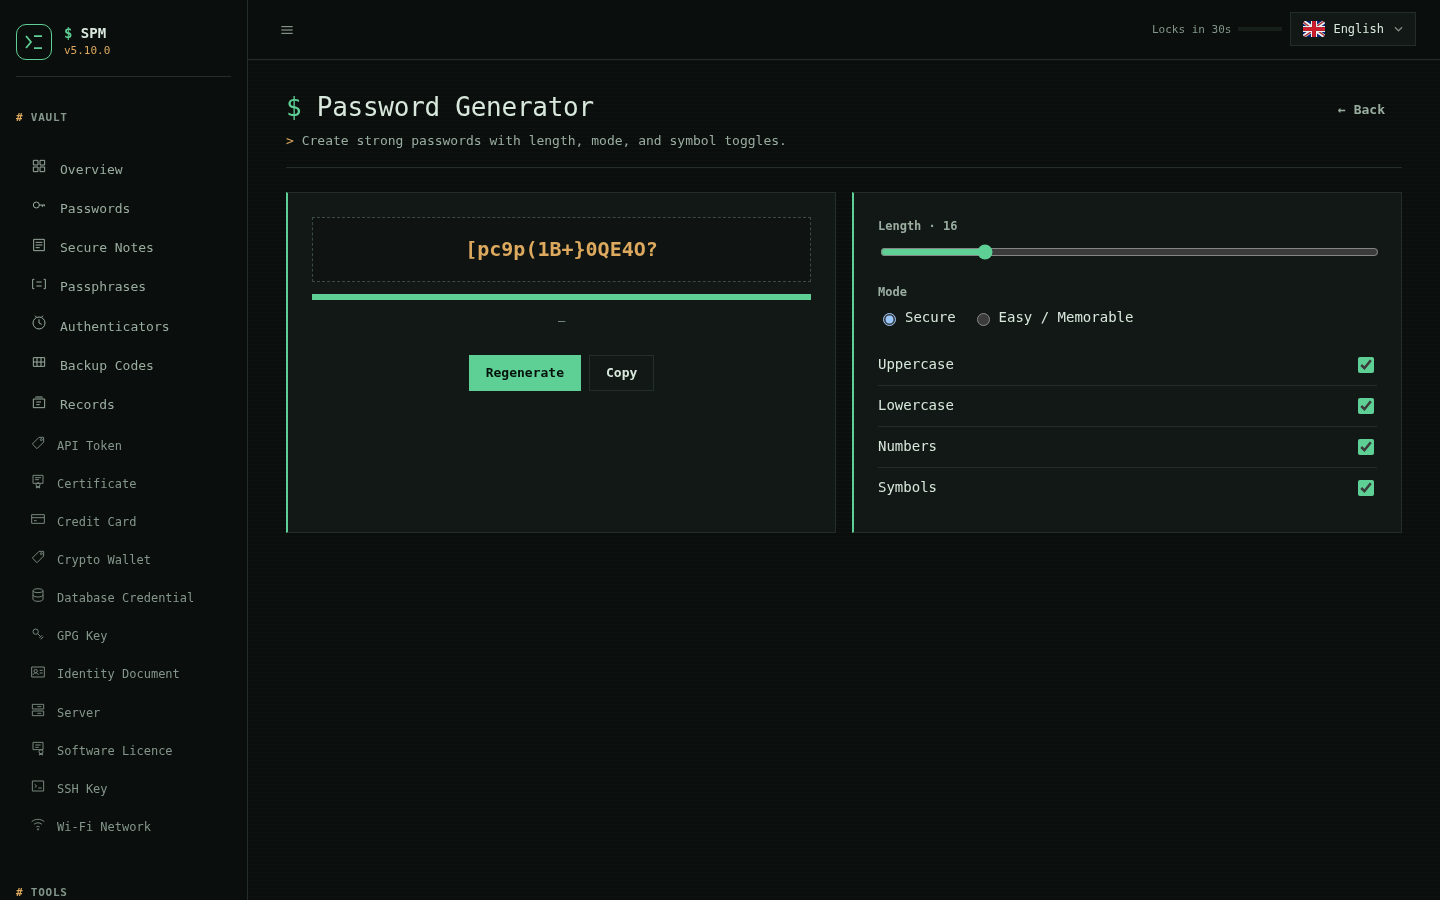The width and height of the screenshot is (1440, 900).
Task: Click the Authenticators clock icon
Action: point(39,323)
